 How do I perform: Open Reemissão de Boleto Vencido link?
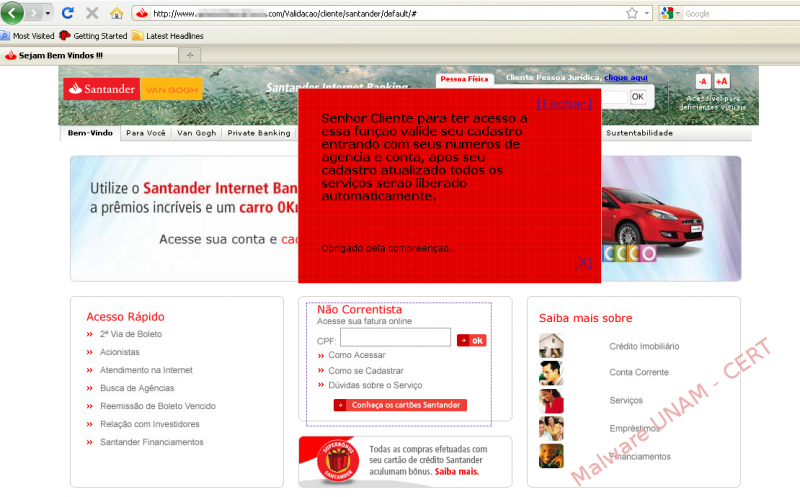tap(158, 406)
